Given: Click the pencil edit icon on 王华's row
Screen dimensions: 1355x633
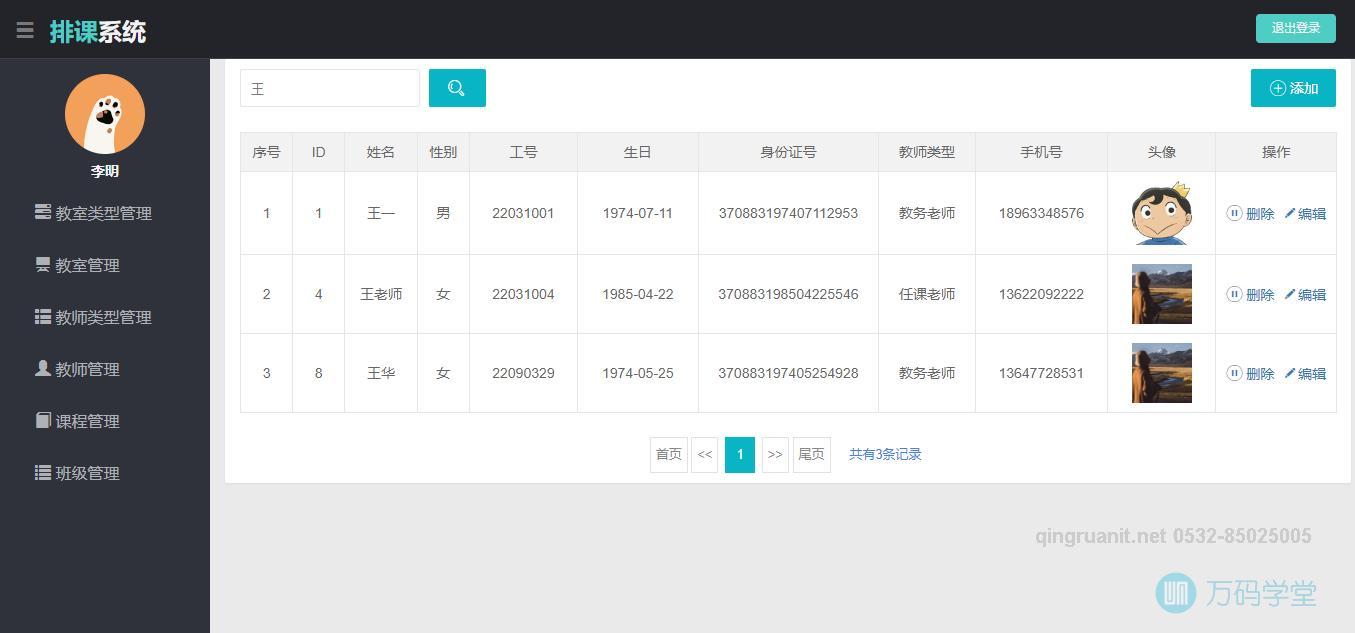Looking at the screenshot, I should click(1293, 373).
